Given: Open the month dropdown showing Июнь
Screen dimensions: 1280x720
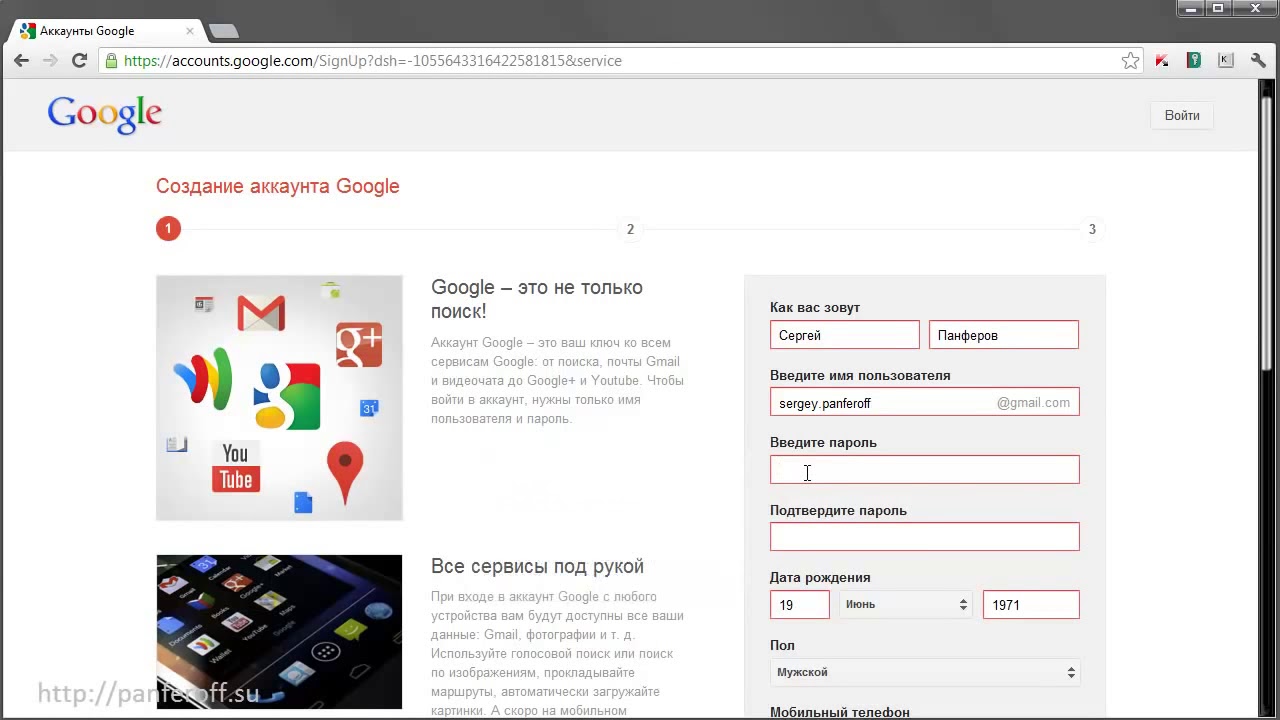Looking at the screenshot, I should (906, 604).
